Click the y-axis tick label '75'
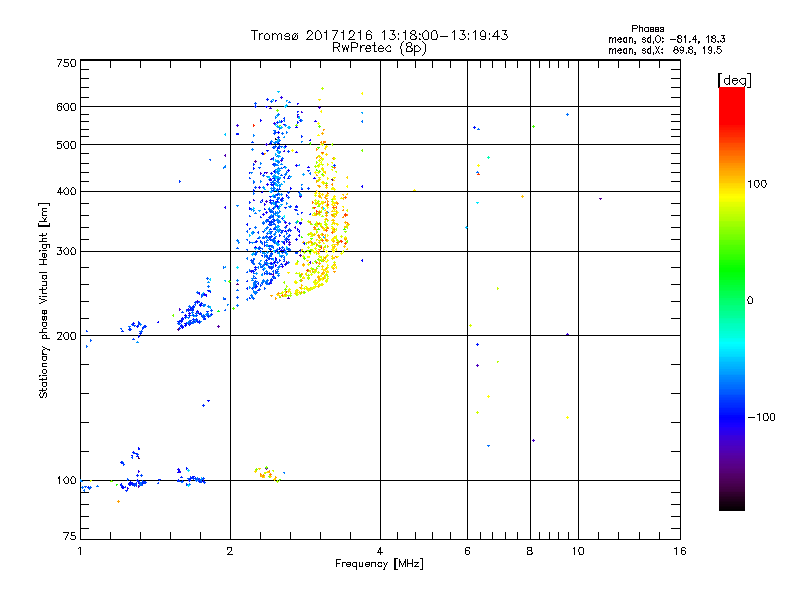Screen dimensions: 800x600 (70, 536)
